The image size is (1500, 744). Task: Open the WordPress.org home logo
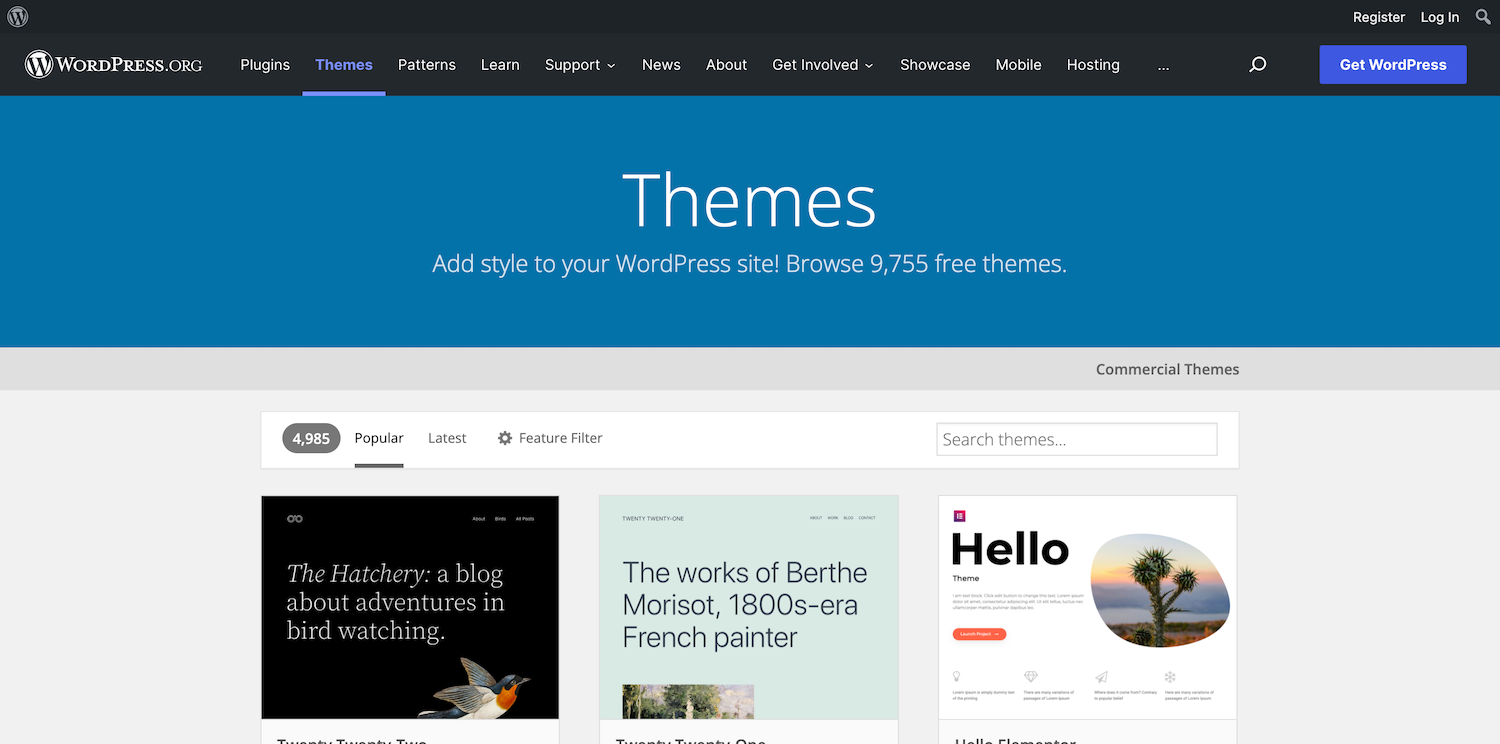click(114, 65)
